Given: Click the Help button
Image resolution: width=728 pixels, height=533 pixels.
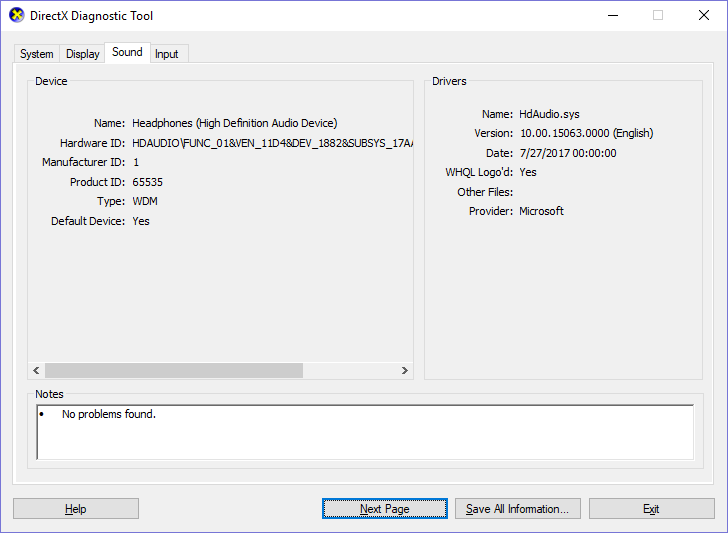Looking at the screenshot, I should (x=76, y=509).
